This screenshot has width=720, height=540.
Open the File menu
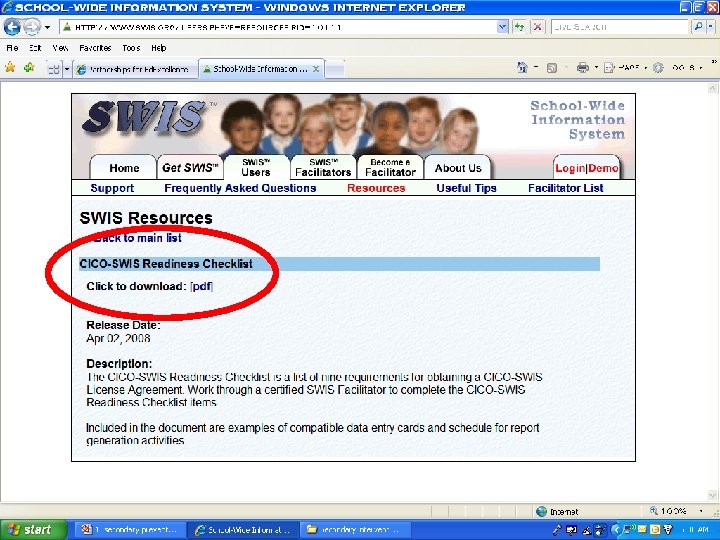(x=12, y=48)
